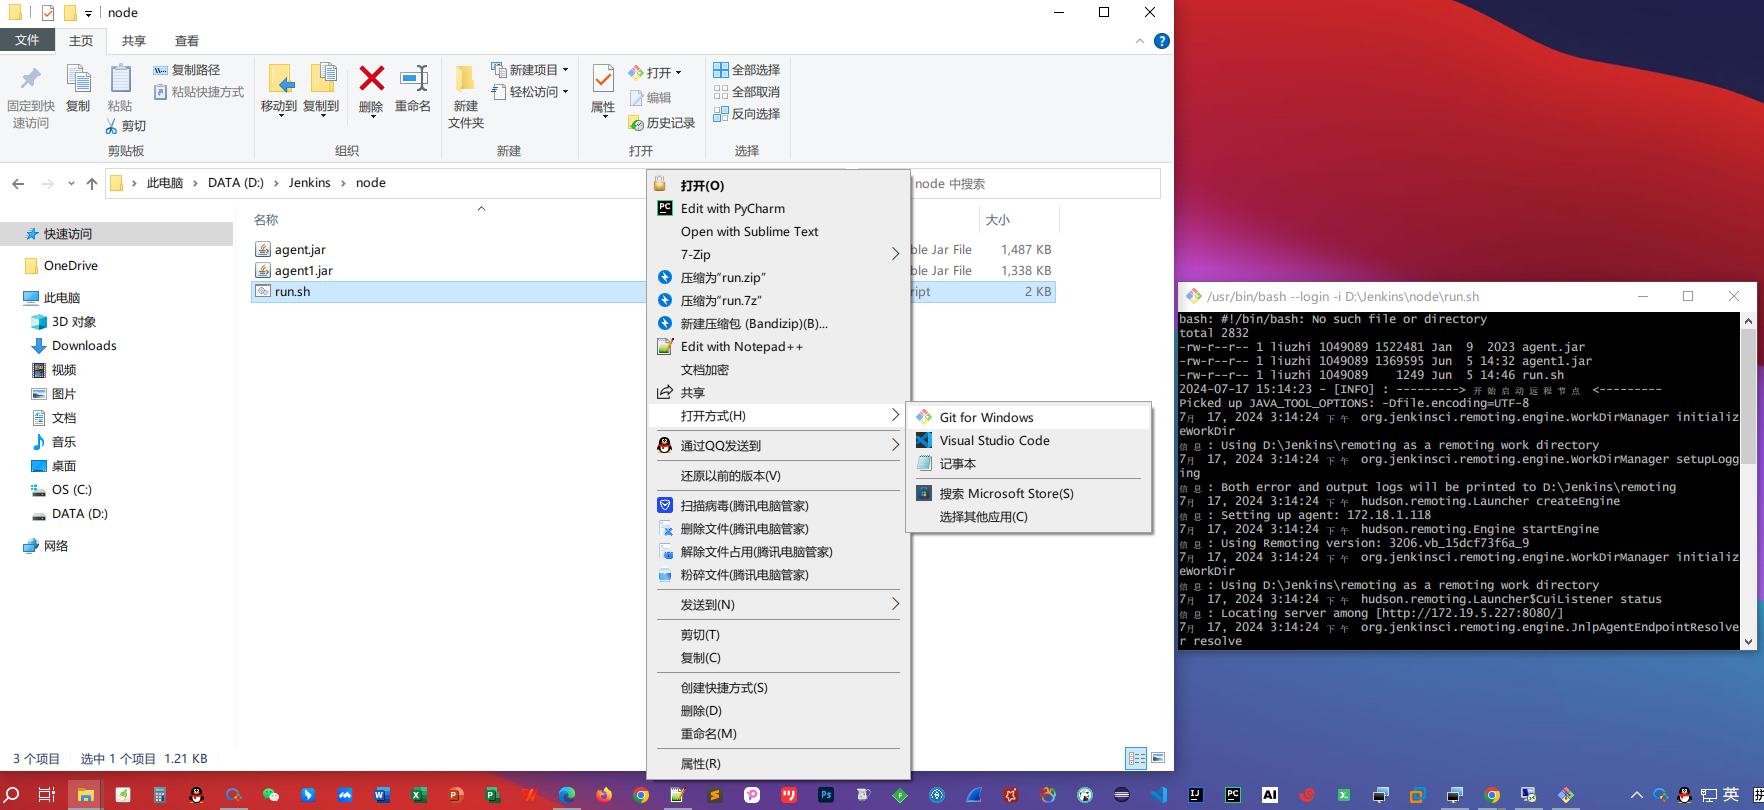The image size is (1764, 810).
Task: Open the New Item (新建项目) dropdown
Action: click(x=530, y=70)
